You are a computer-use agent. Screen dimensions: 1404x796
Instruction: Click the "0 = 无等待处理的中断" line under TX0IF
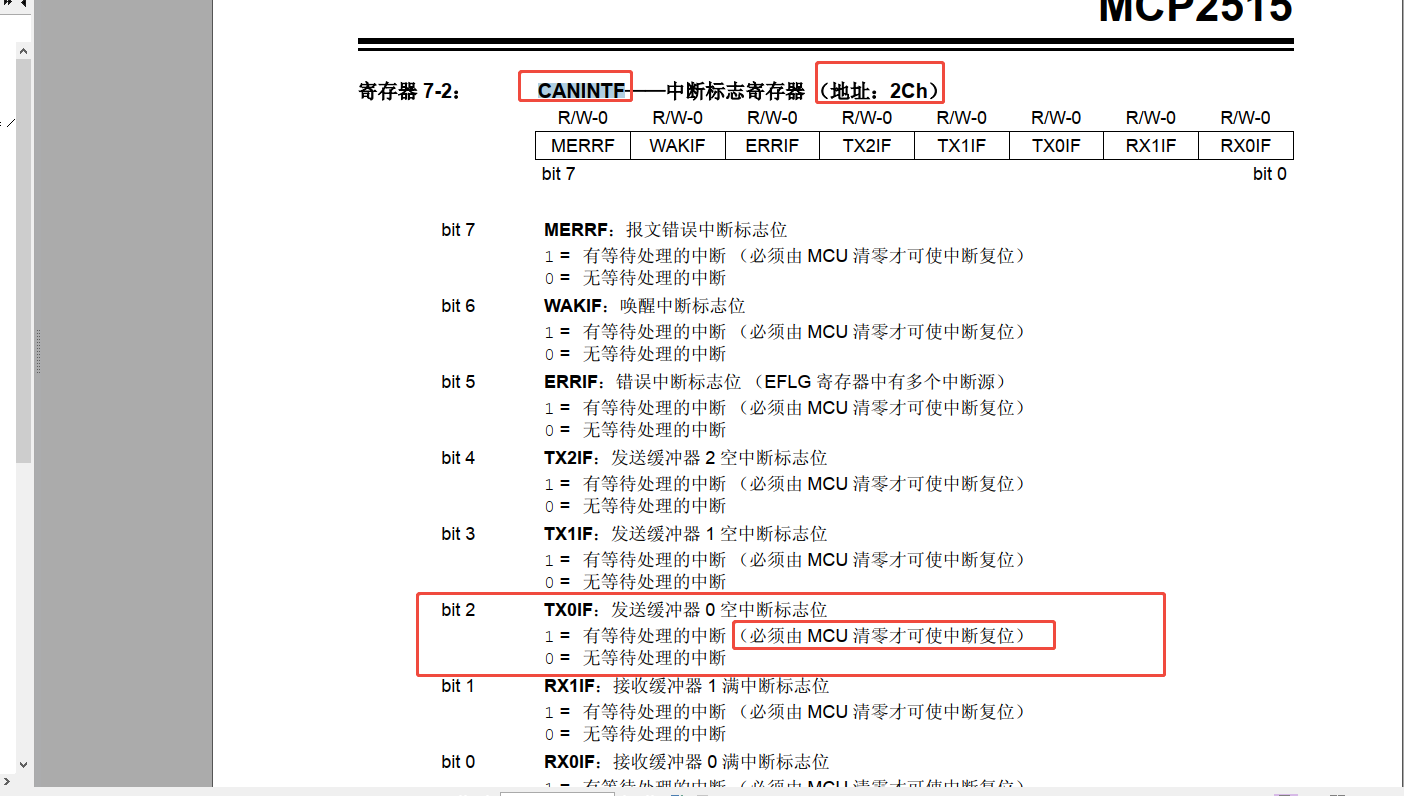[x=635, y=658]
